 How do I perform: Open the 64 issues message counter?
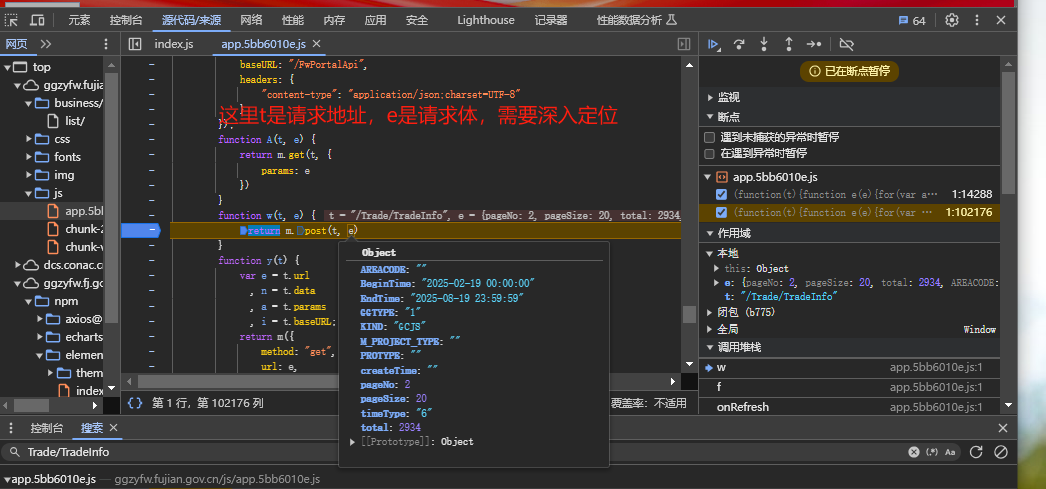coord(912,21)
